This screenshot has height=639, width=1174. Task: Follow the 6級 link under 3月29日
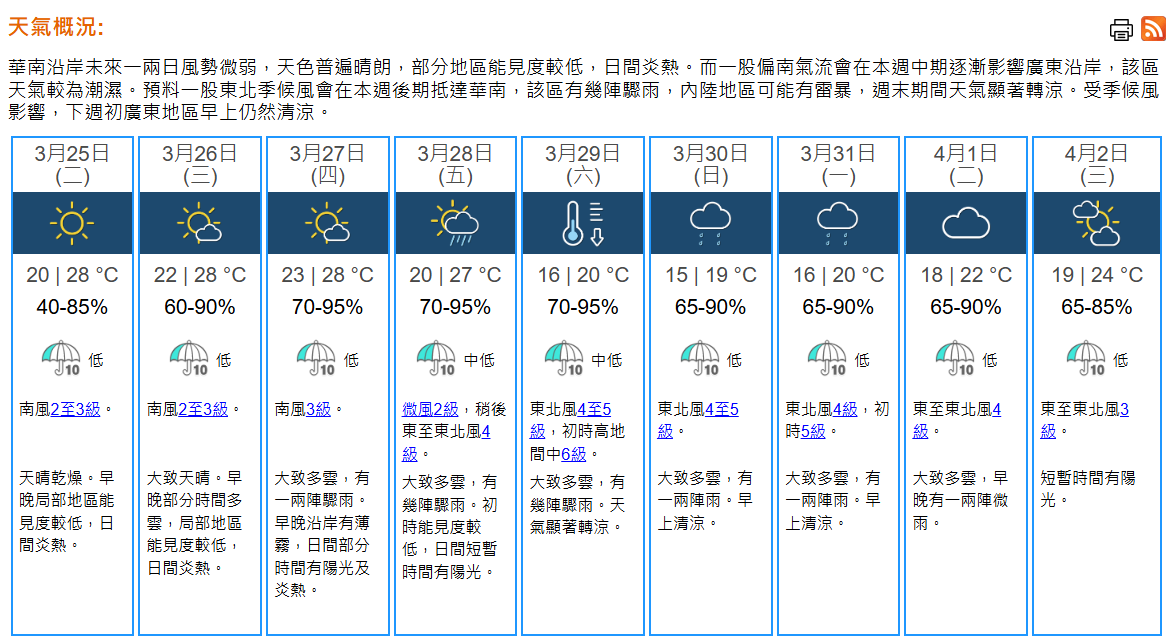click(574, 454)
